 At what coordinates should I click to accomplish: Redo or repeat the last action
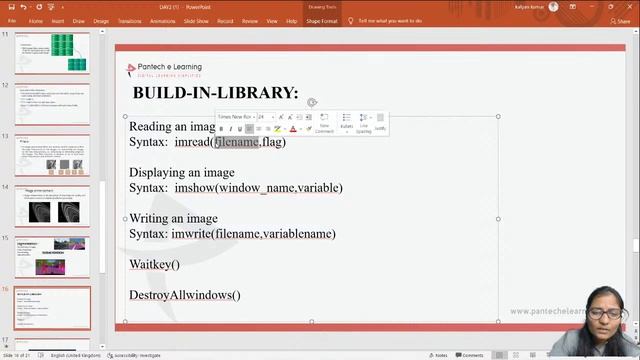[39, 7]
